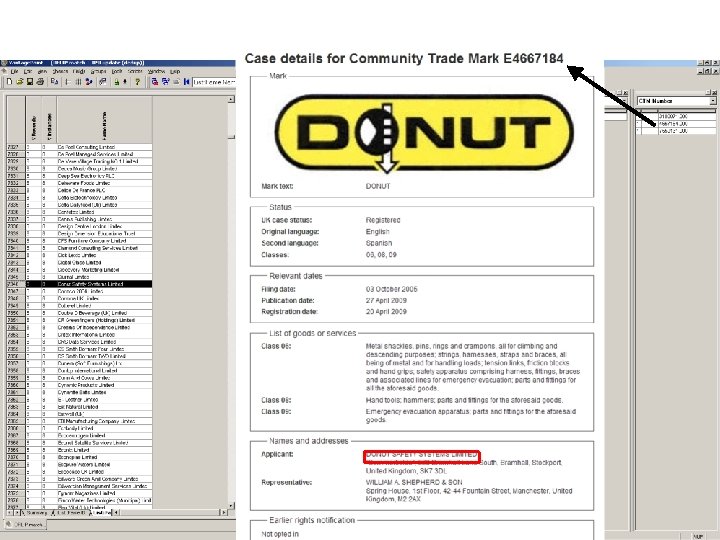Click the New document toolbar icon

point(9,82)
